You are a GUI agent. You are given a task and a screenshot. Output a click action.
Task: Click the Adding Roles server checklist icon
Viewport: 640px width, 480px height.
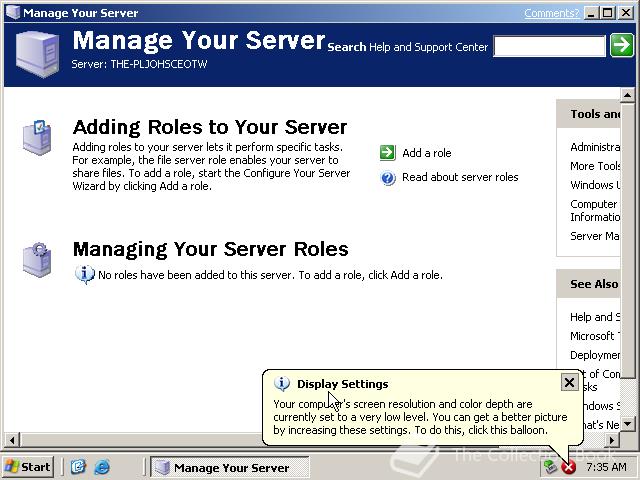click(37, 138)
